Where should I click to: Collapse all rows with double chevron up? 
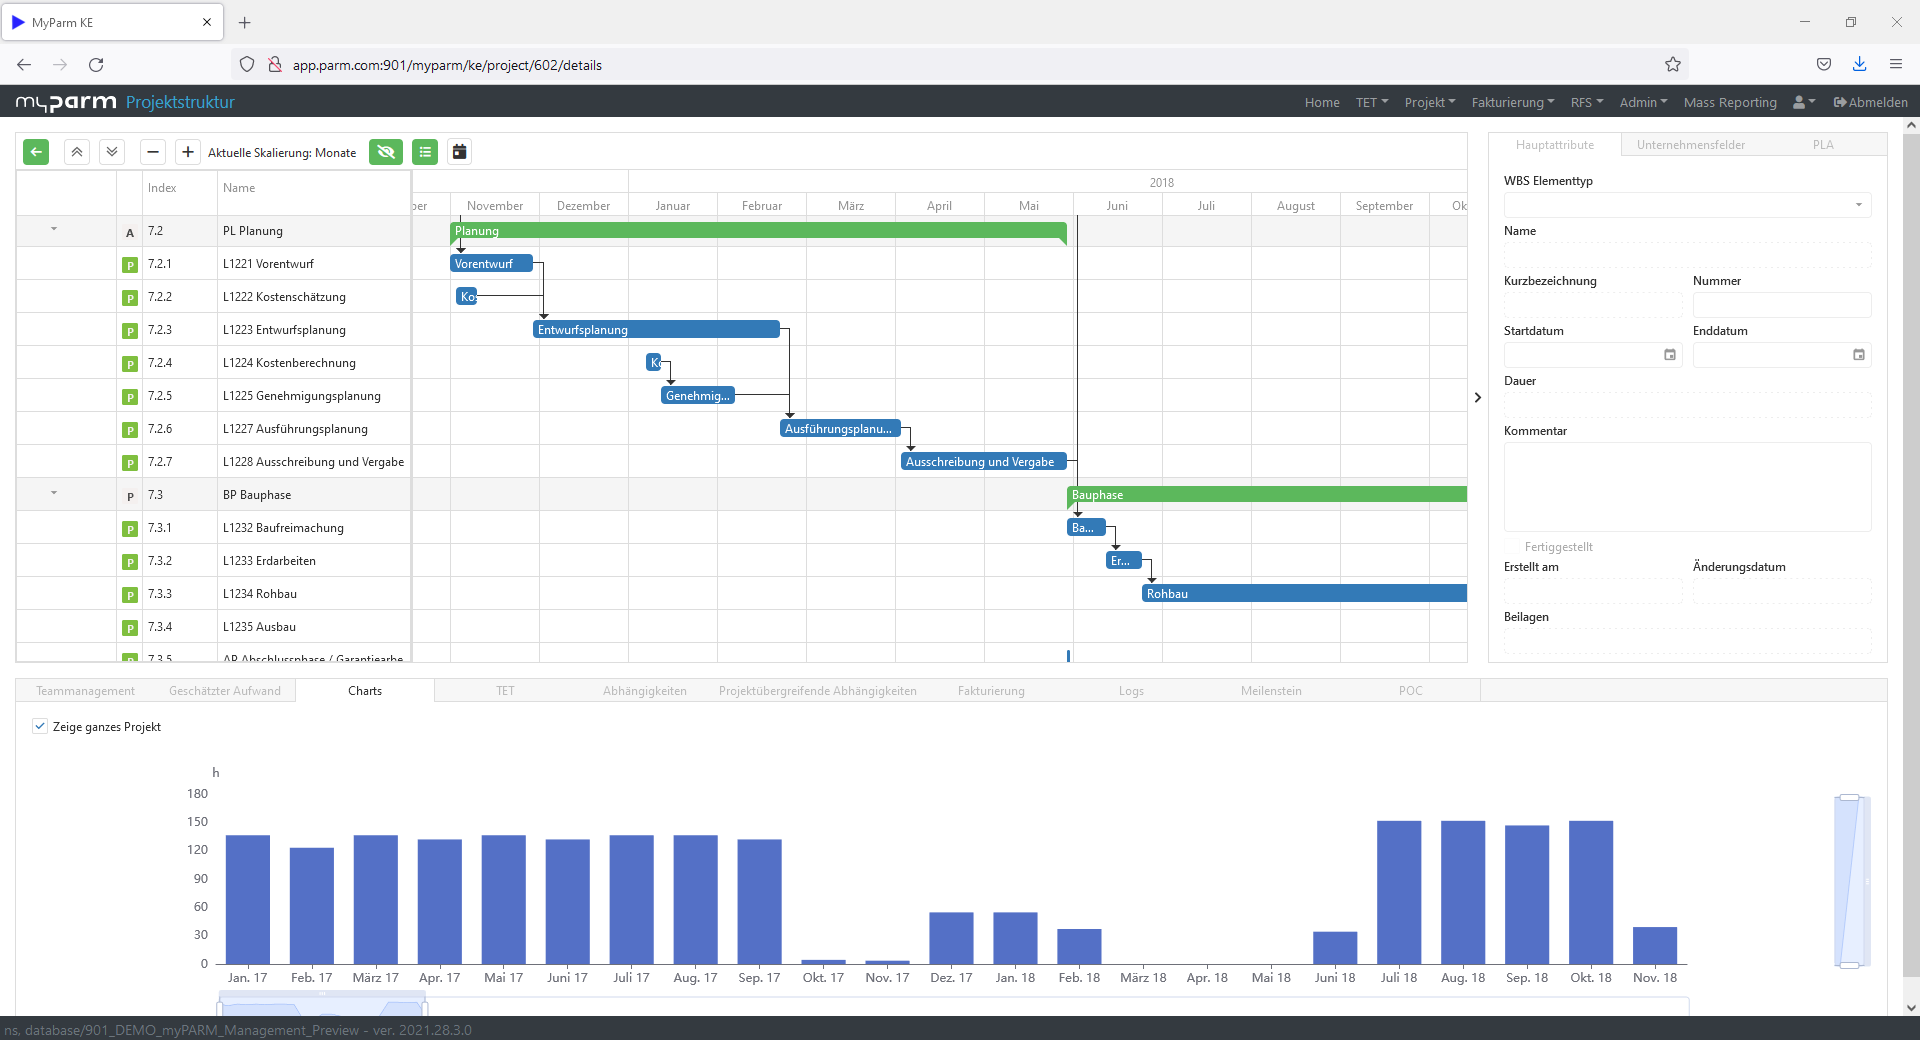pos(76,152)
